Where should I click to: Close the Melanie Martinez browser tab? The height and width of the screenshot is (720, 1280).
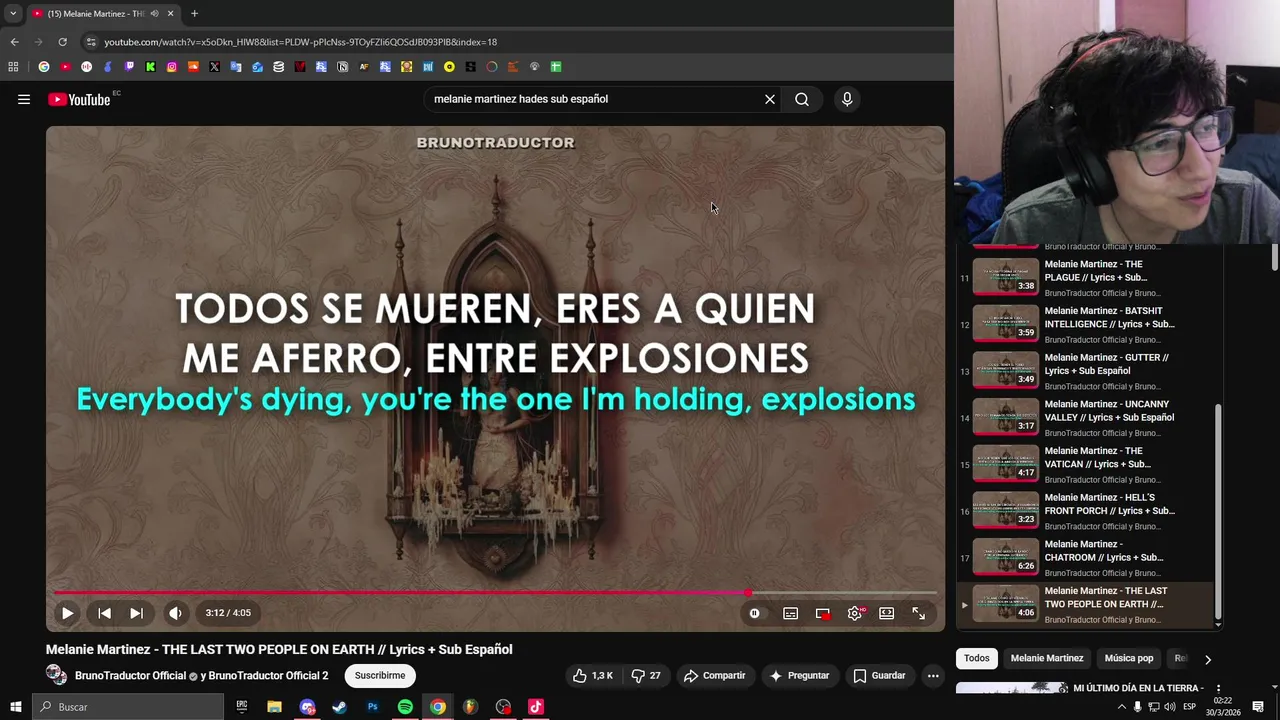[170, 14]
